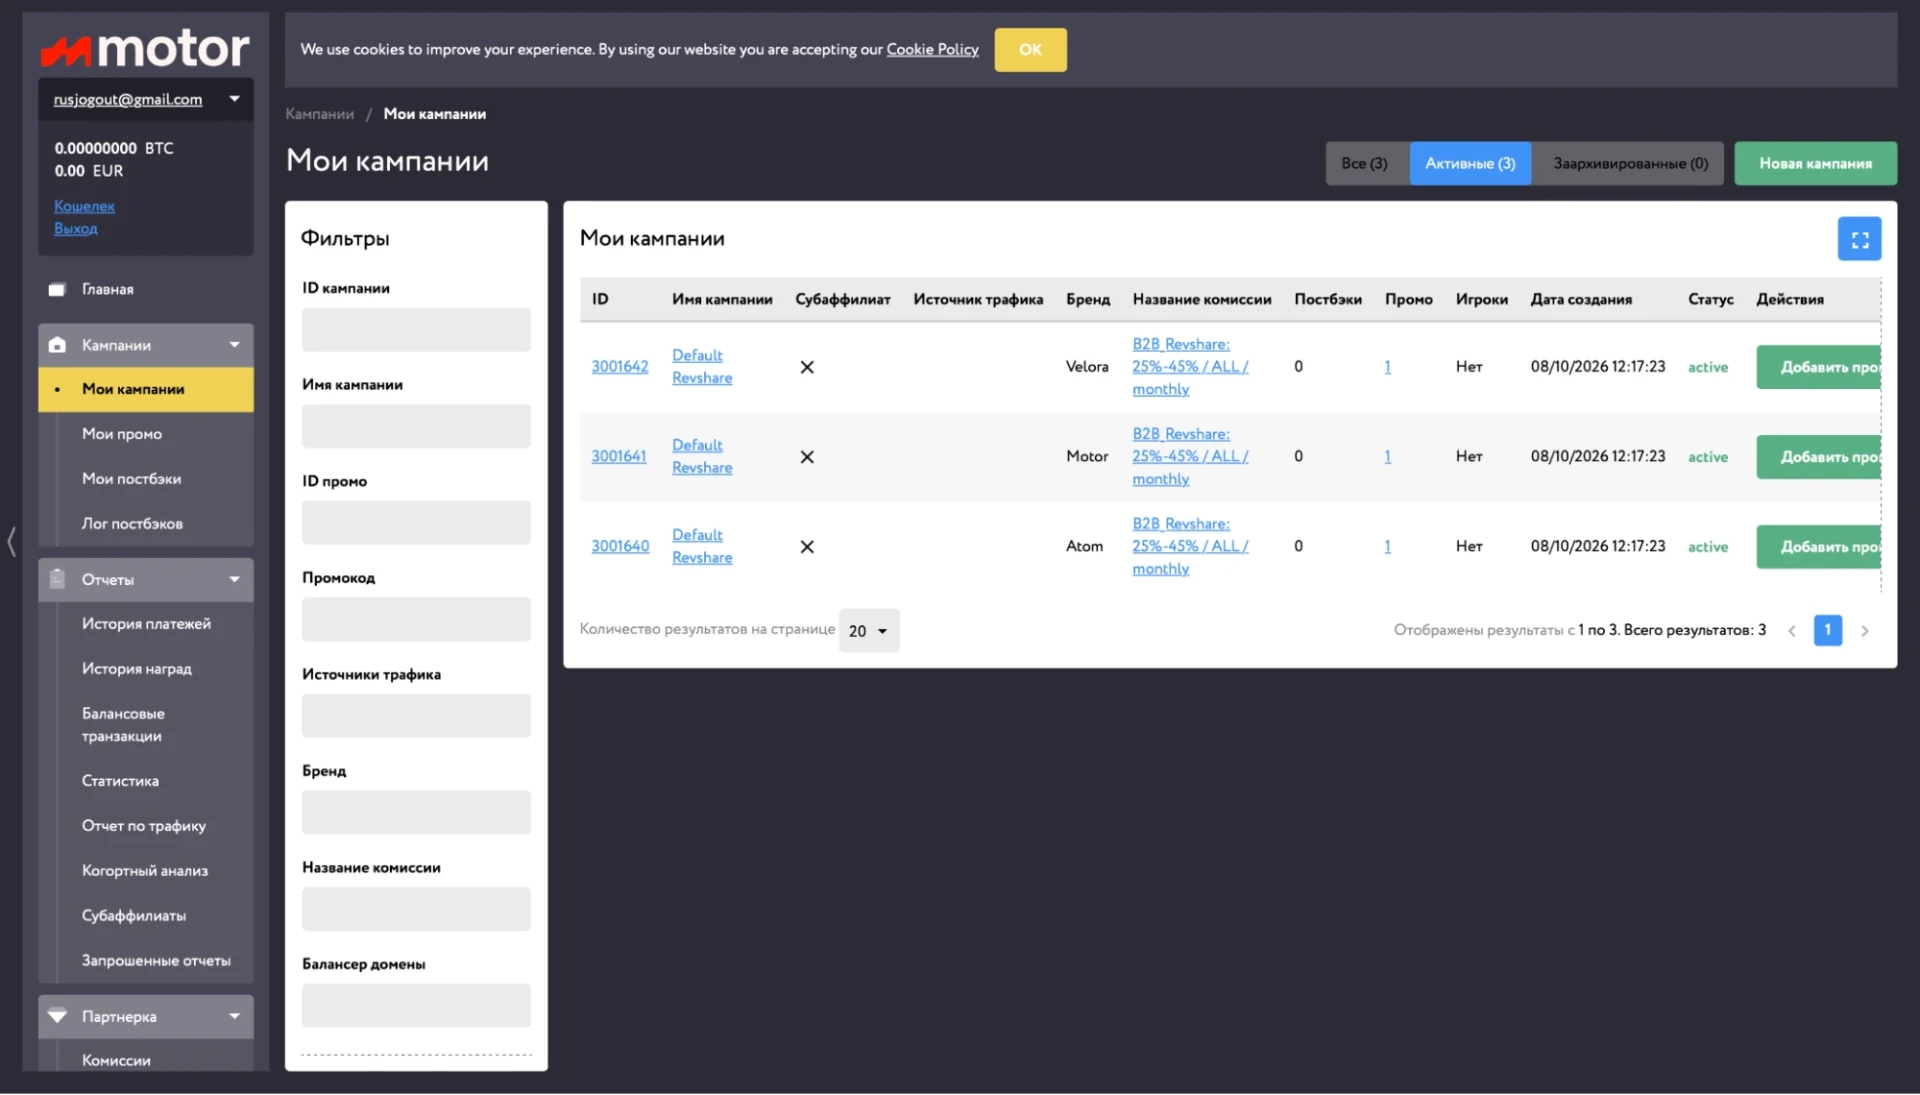The width and height of the screenshot is (1920, 1095).
Task: Click Кампании breadcrumb link
Action: pyautogui.click(x=319, y=114)
